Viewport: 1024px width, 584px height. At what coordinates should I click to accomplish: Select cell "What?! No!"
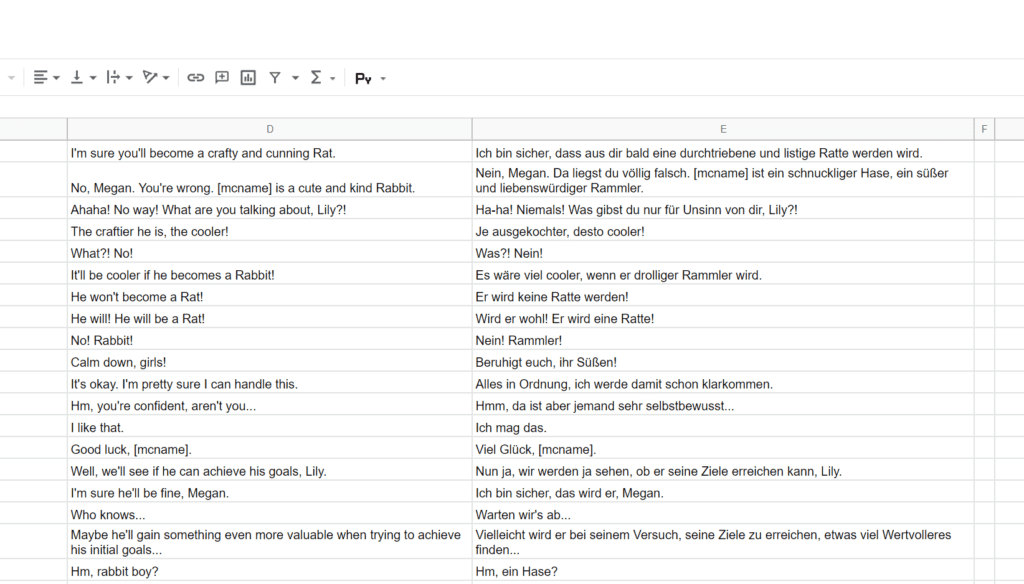[x=270, y=251]
